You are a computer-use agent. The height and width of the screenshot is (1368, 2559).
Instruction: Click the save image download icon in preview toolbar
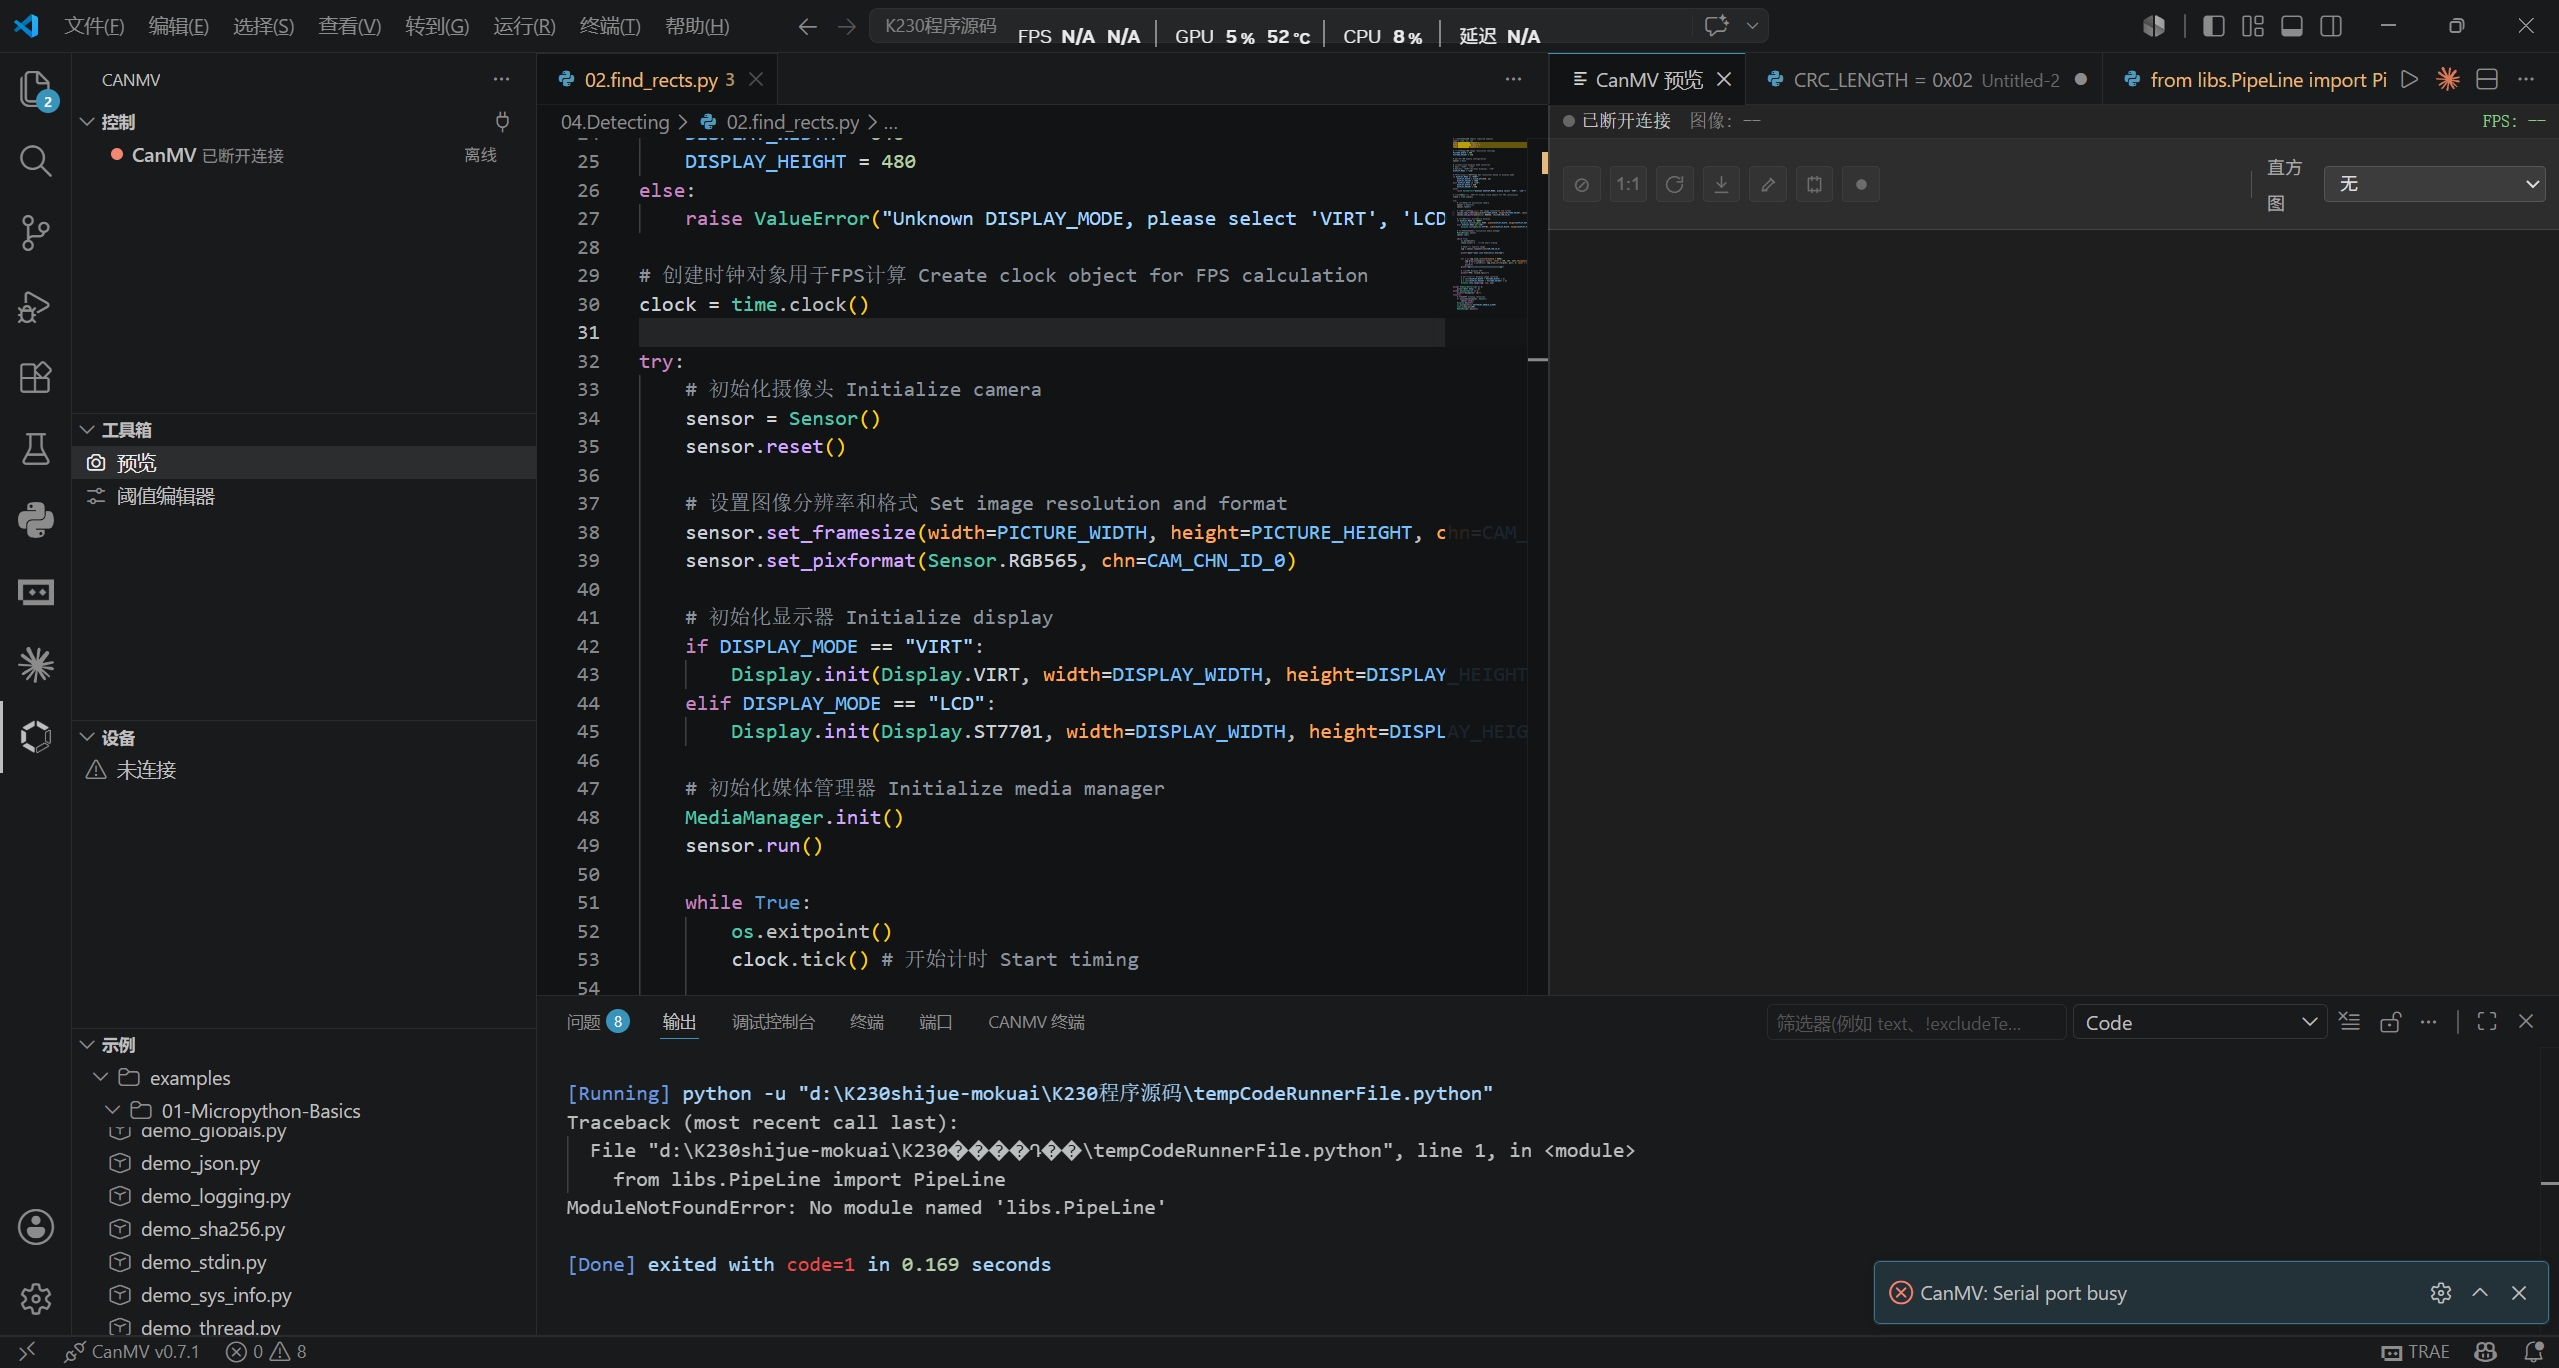point(1721,184)
